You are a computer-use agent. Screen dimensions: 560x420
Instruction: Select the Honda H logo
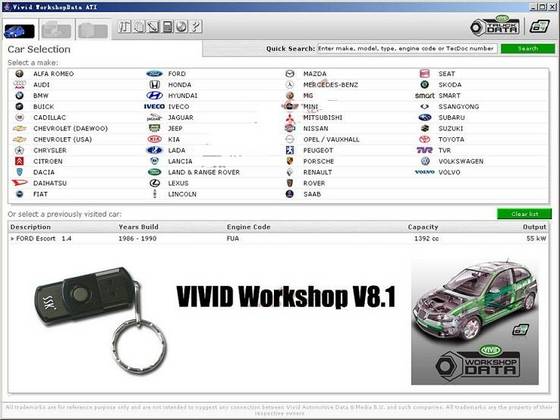pos(154,85)
